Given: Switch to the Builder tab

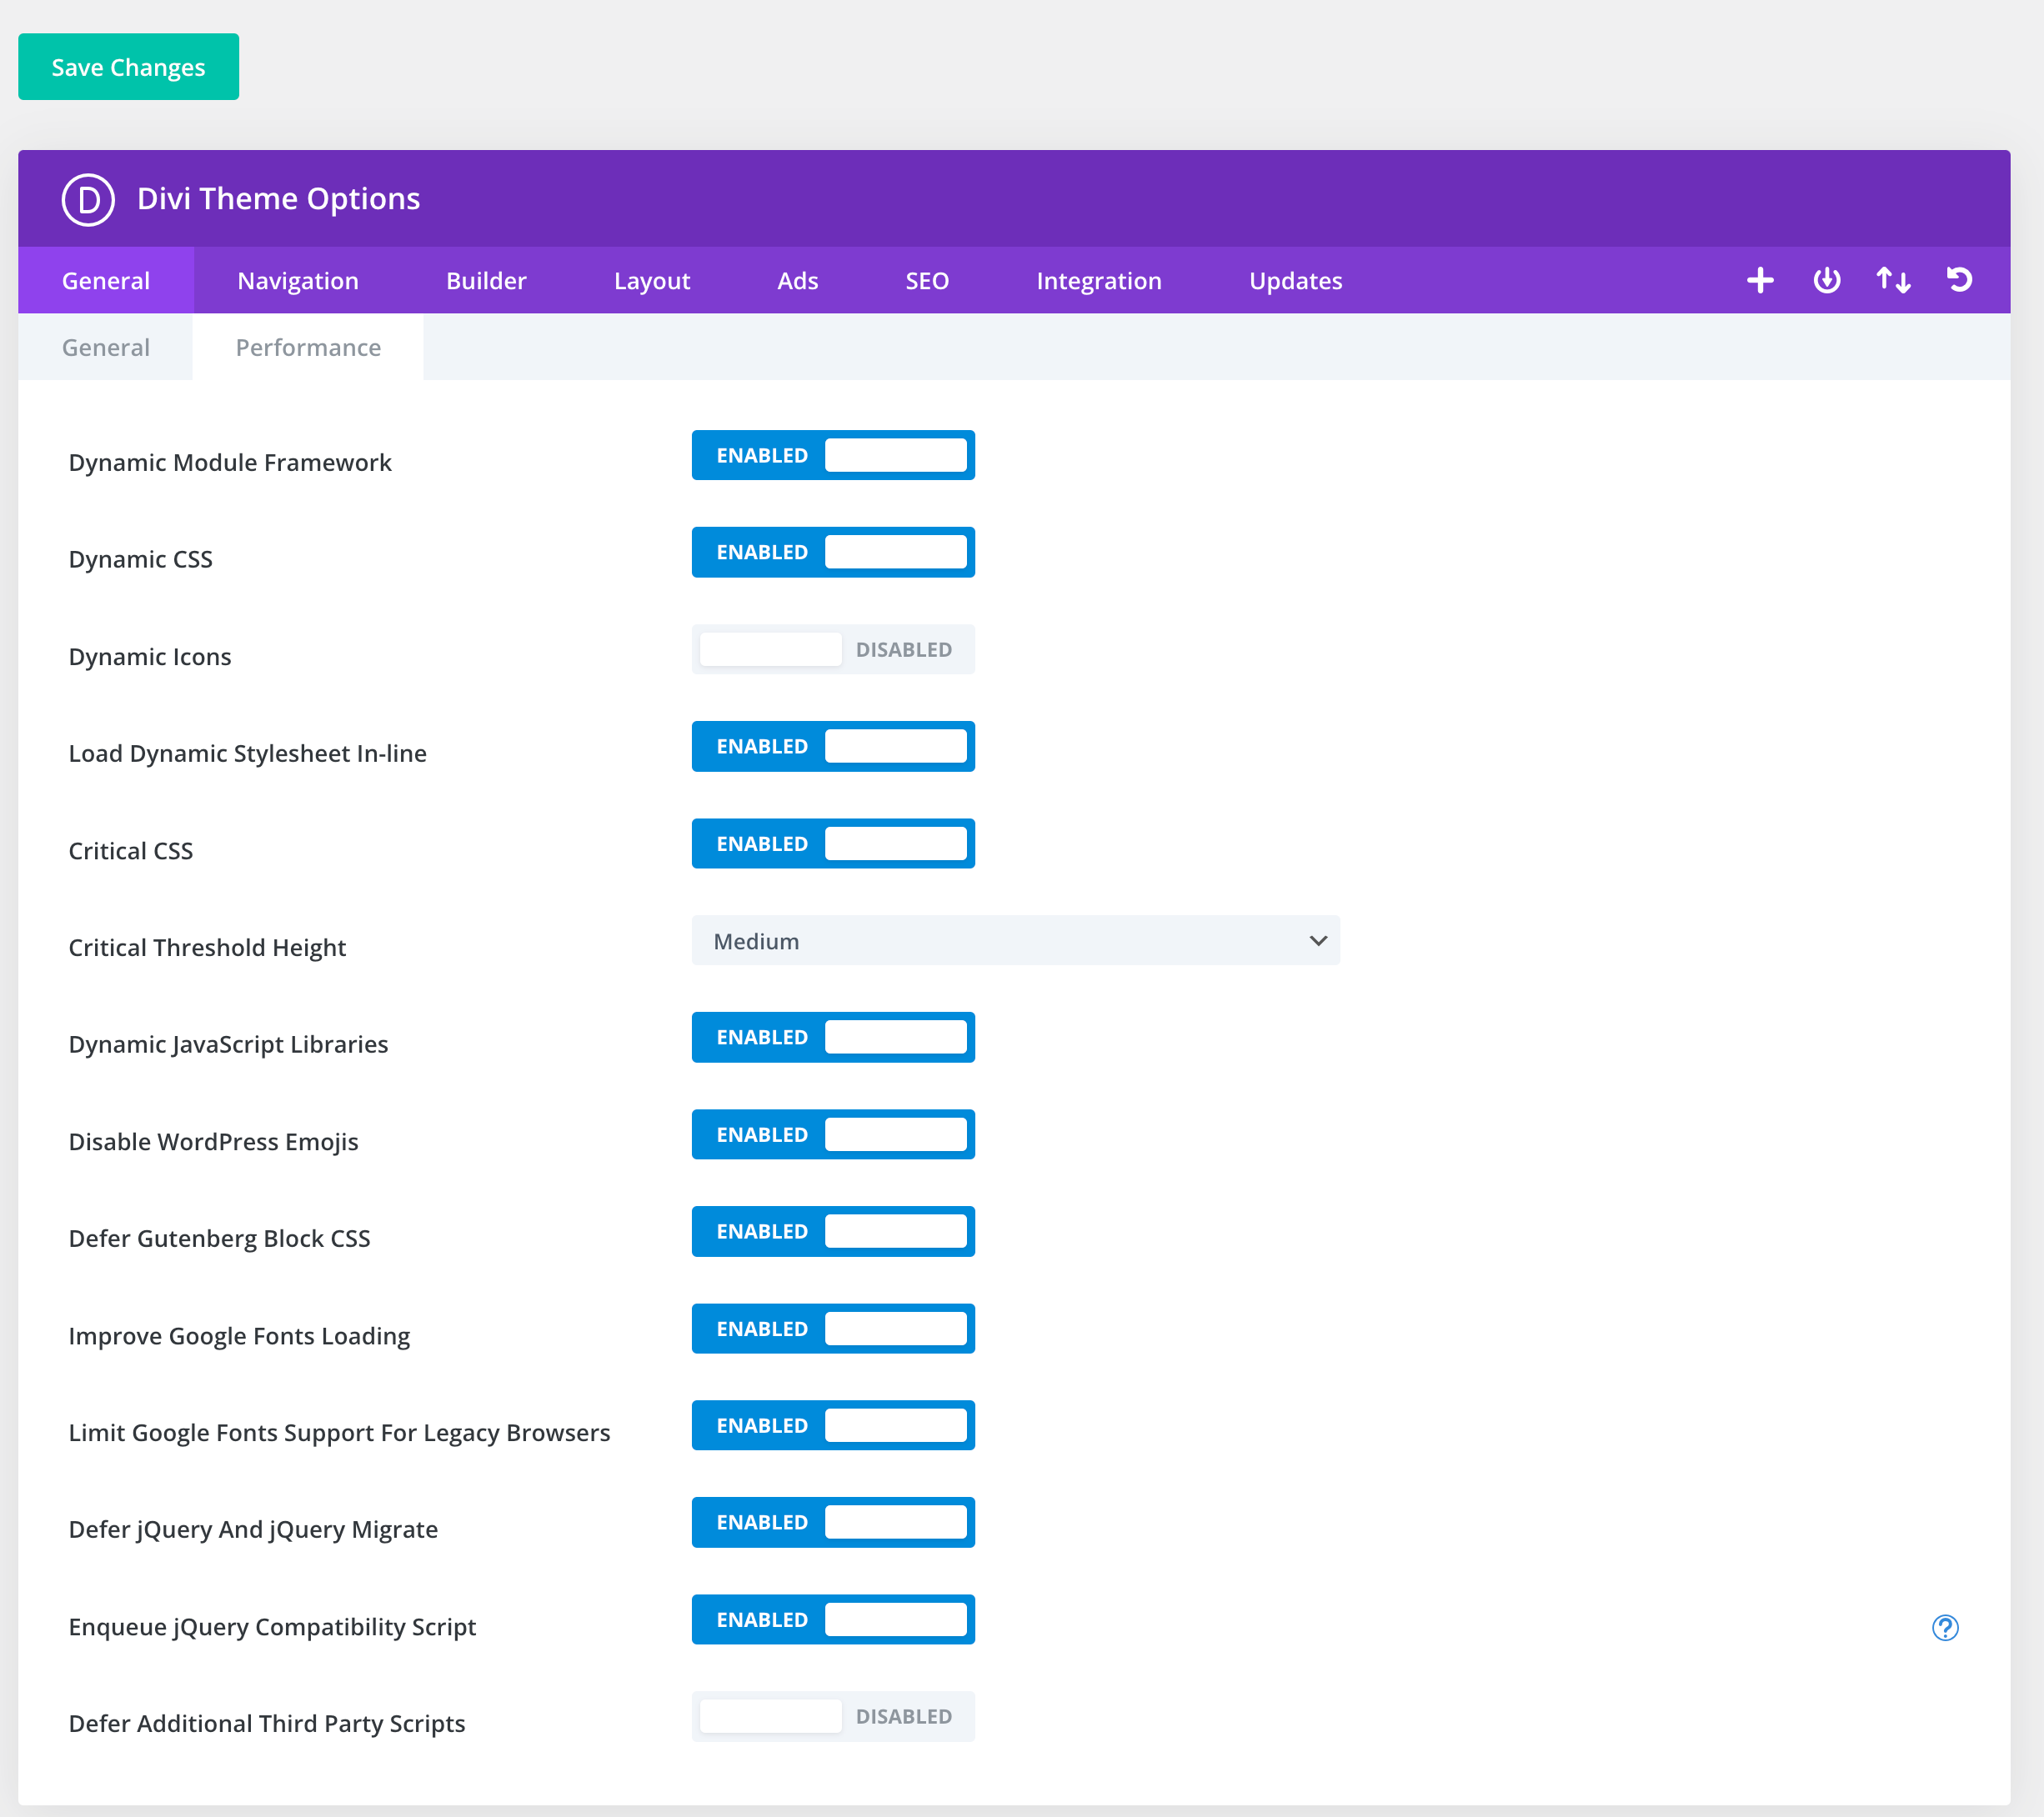Looking at the screenshot, I should tap(486, 281).
